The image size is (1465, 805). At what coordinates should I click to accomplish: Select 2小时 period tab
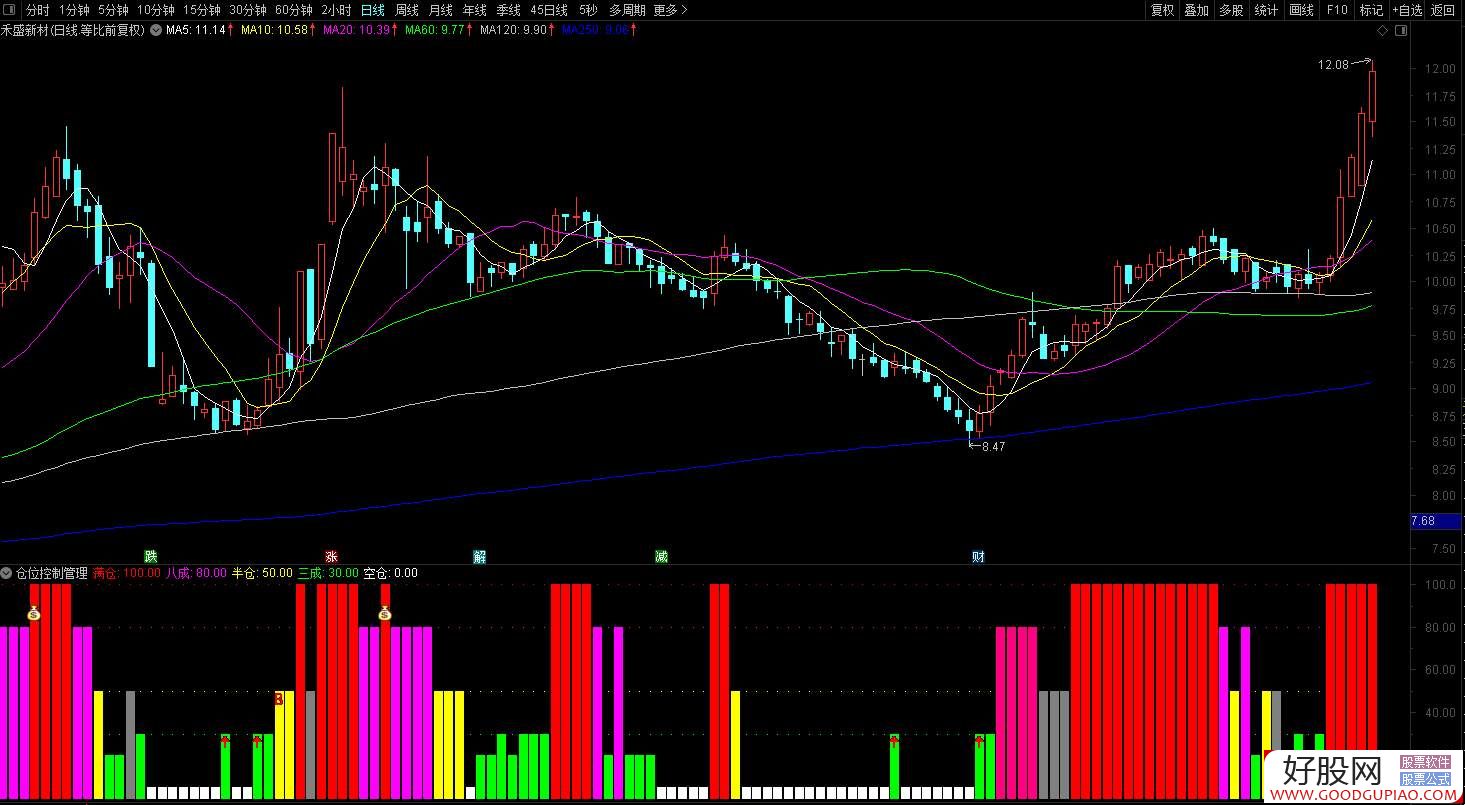(336, 10)
